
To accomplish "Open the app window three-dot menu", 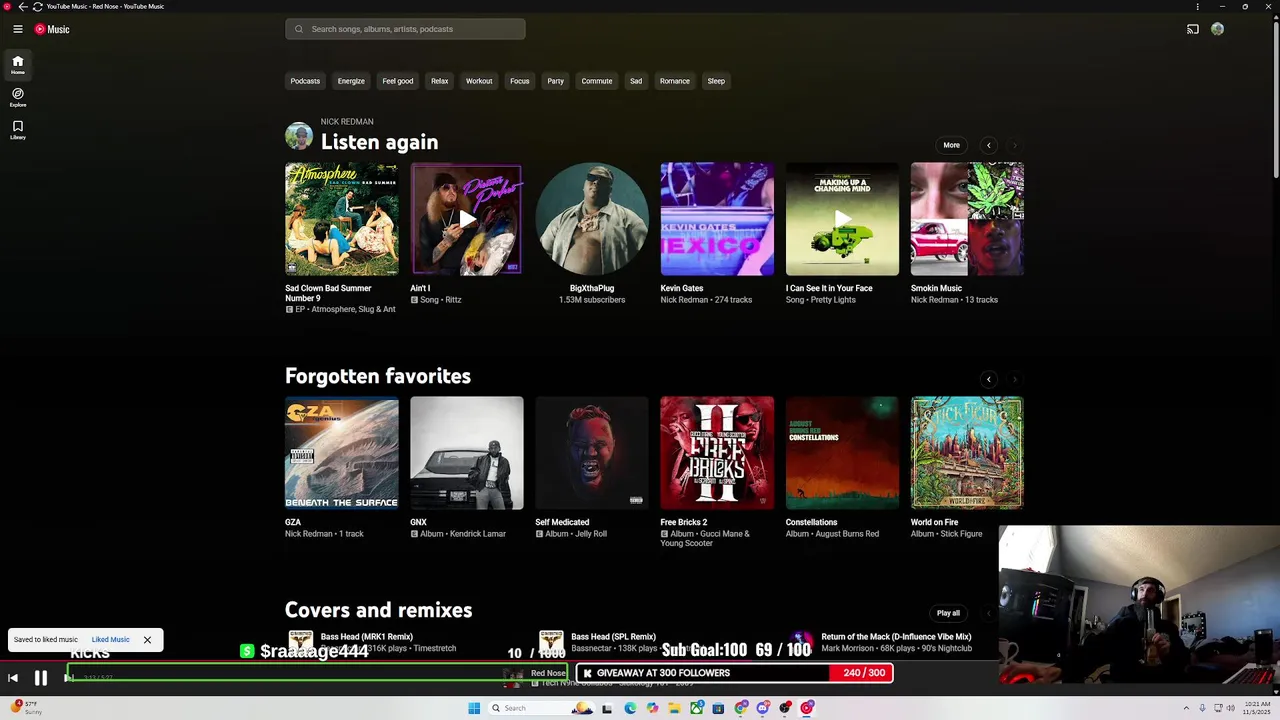I will [1197, 6].
